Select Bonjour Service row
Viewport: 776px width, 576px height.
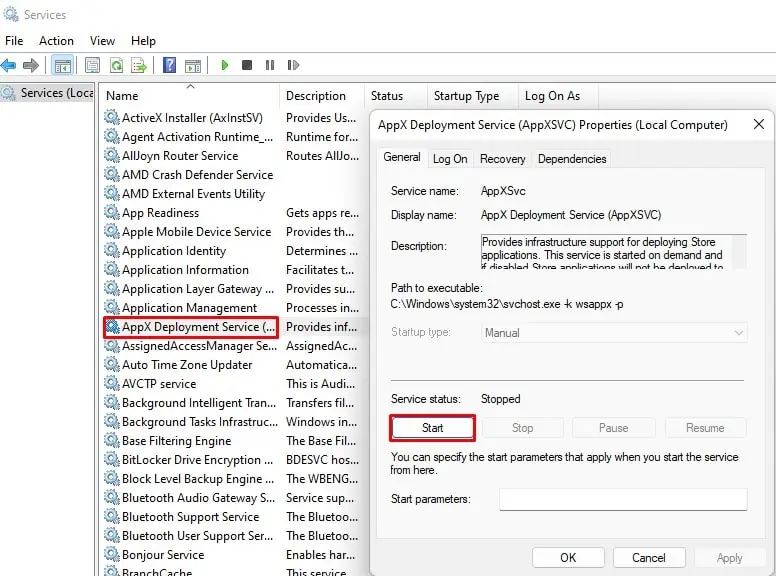(163, 555)
